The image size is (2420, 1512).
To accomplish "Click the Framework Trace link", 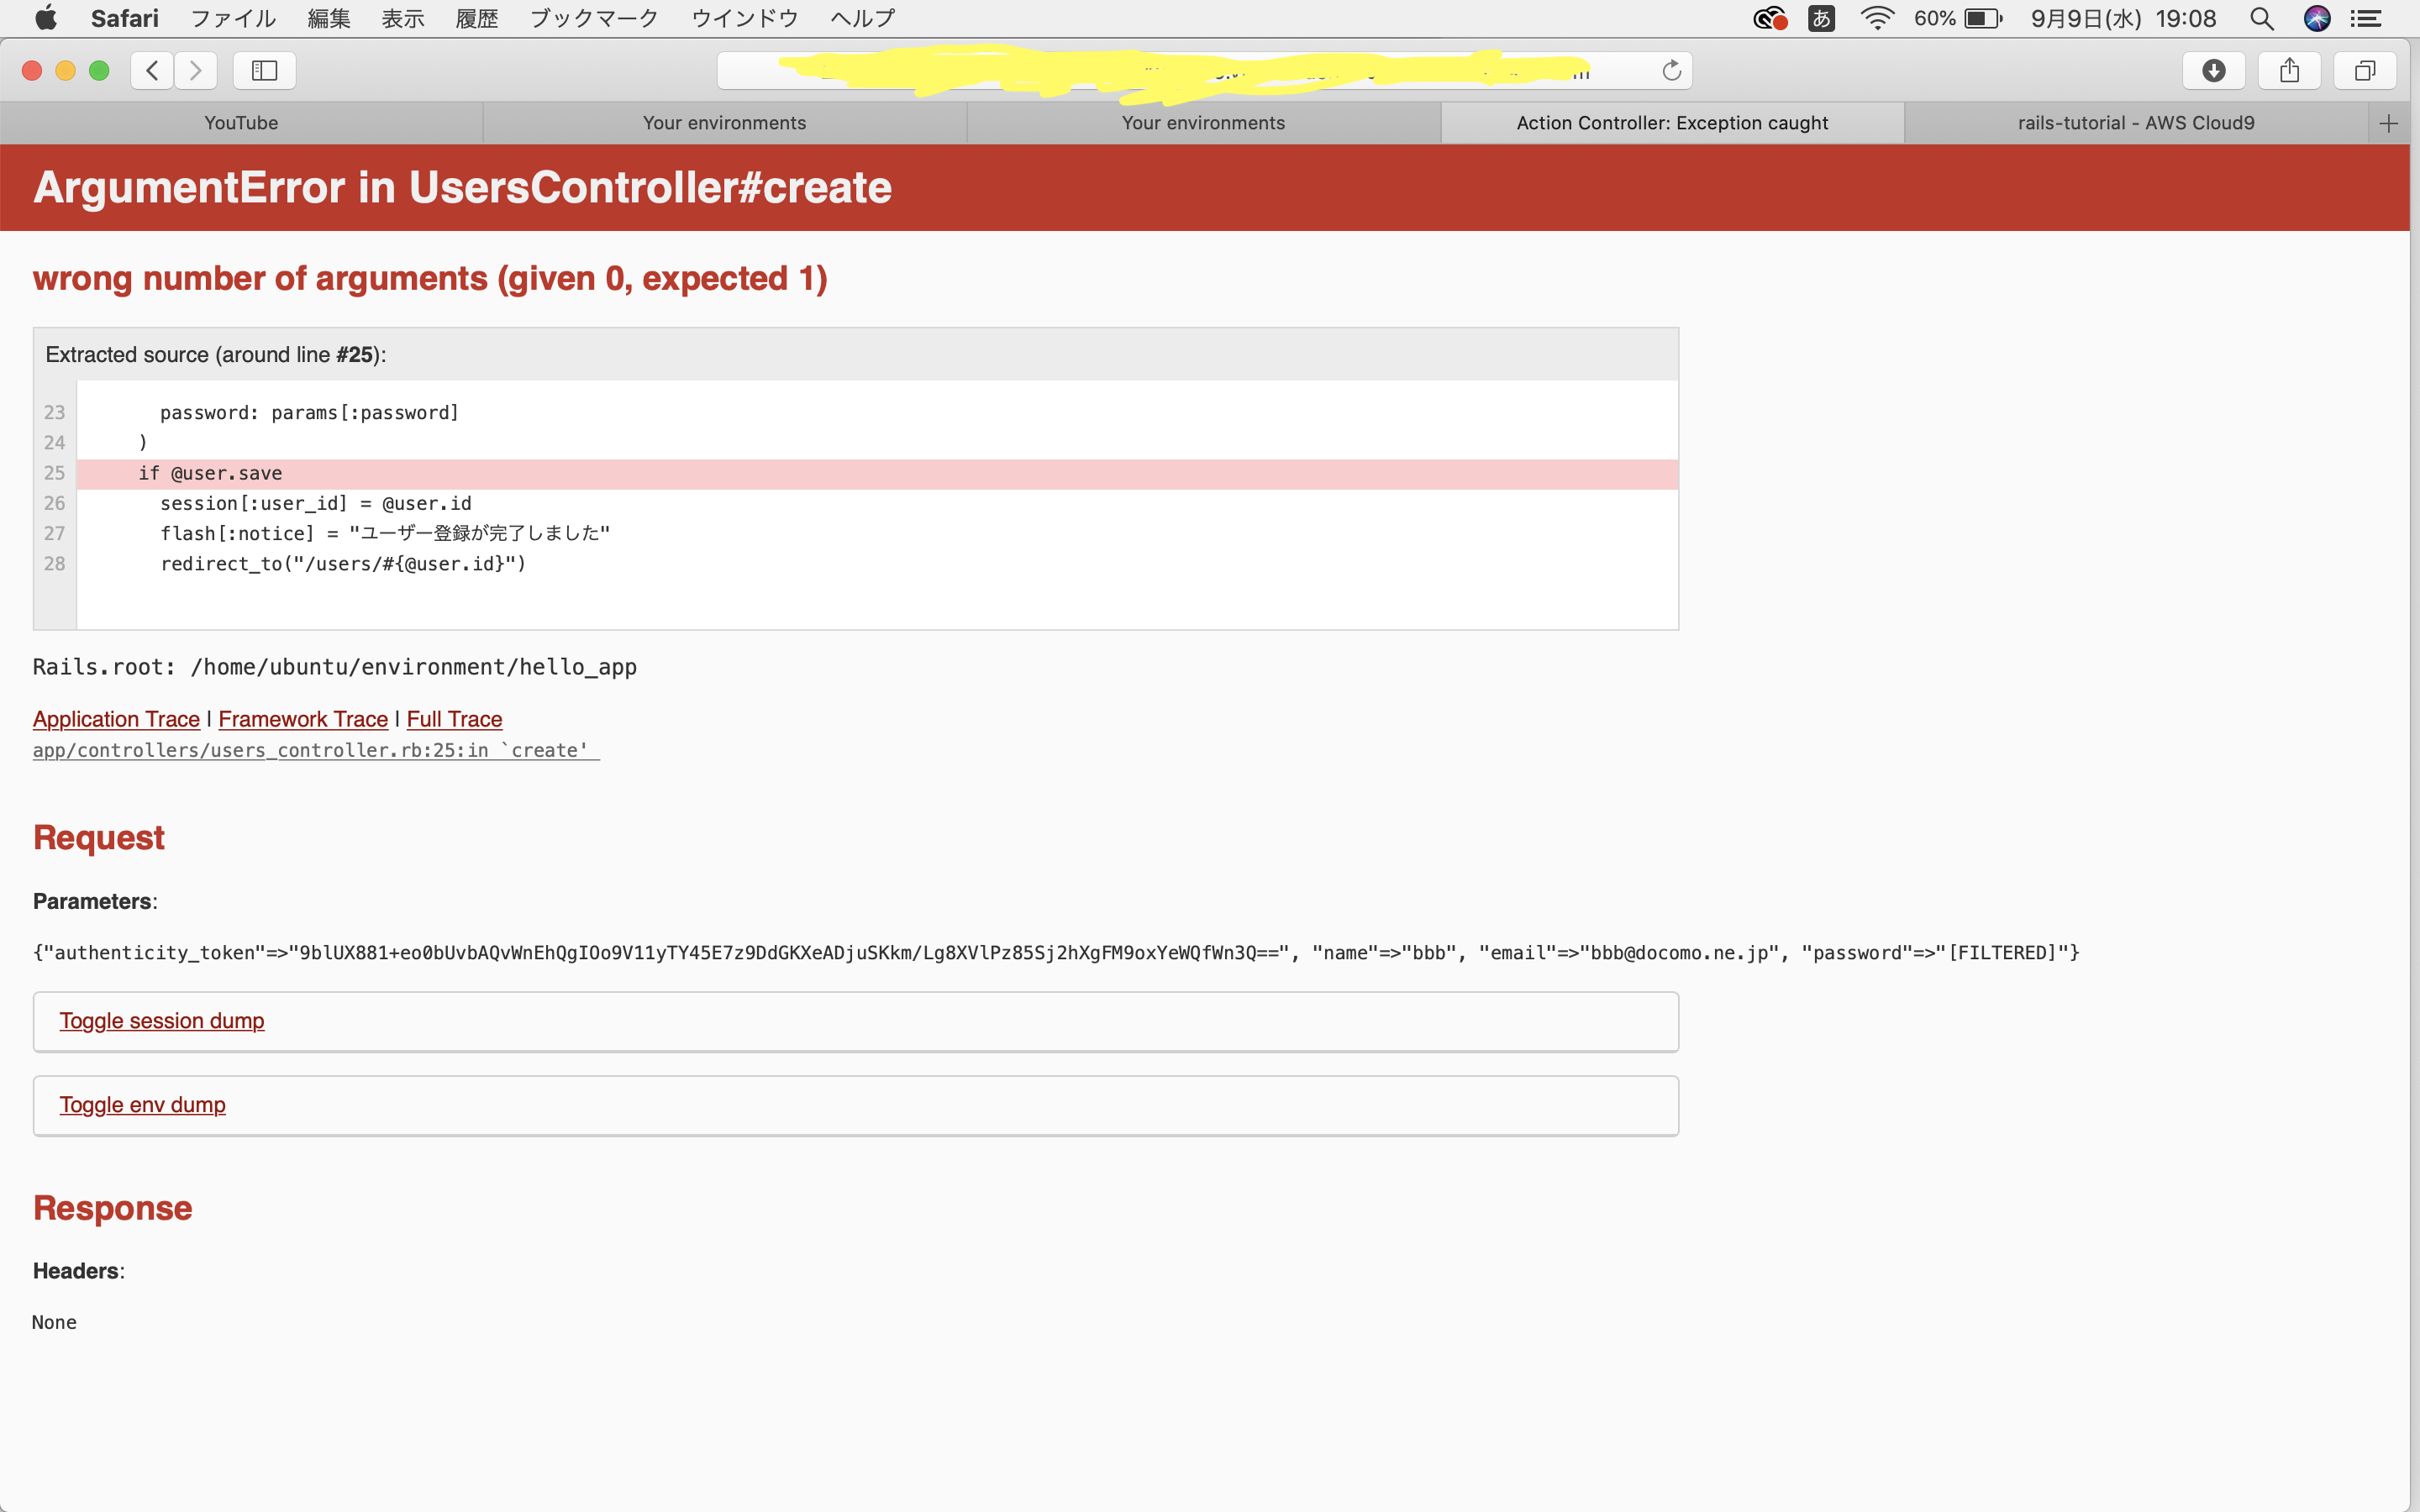I will [303, 719].
